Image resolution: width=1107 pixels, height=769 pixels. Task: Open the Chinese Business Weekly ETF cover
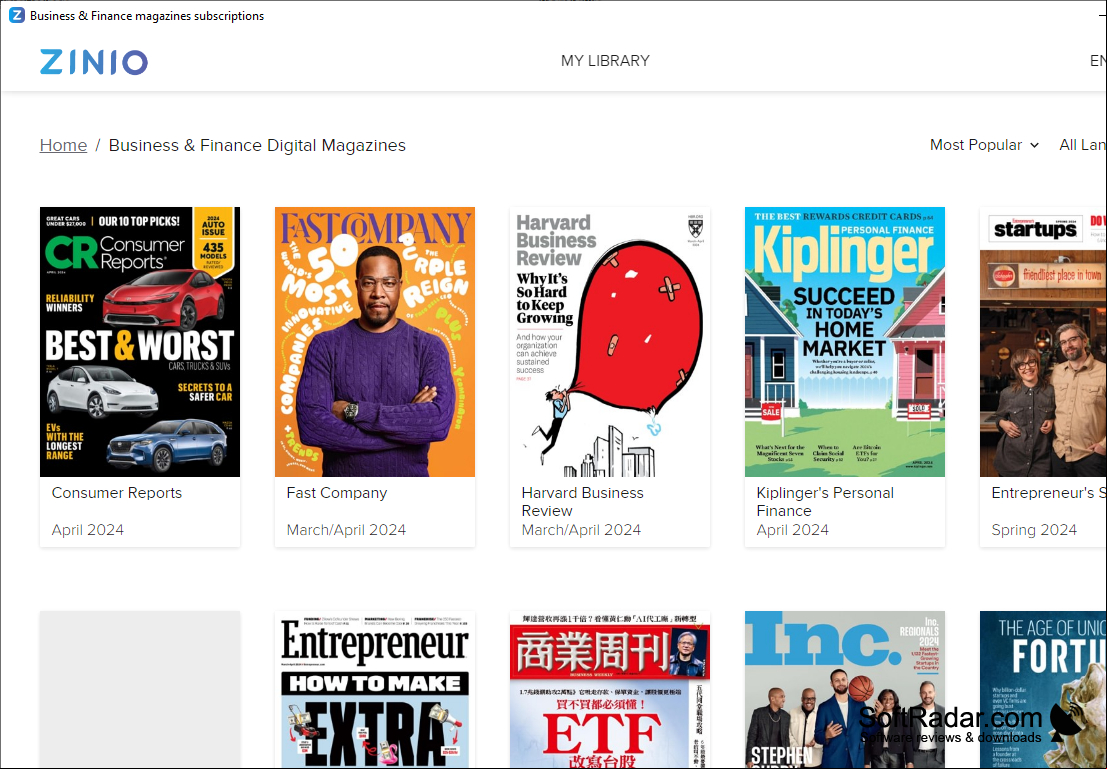[x=610, y=690]
